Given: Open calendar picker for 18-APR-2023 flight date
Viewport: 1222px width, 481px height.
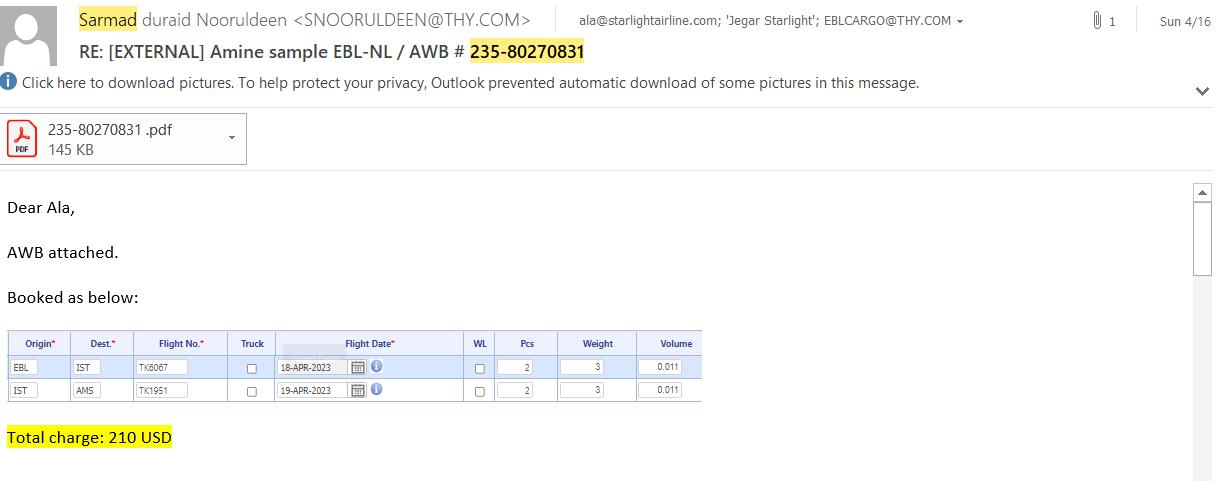Looking at the screenshot, I should (358, 367).
